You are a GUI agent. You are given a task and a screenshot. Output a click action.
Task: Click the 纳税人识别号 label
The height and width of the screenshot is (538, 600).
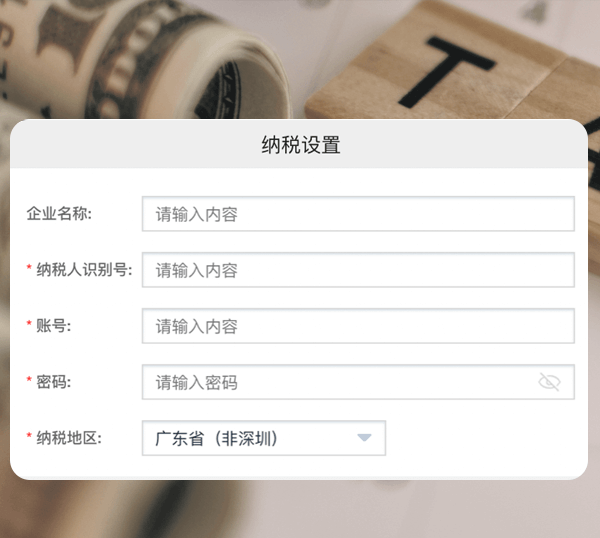pos(84,270)
